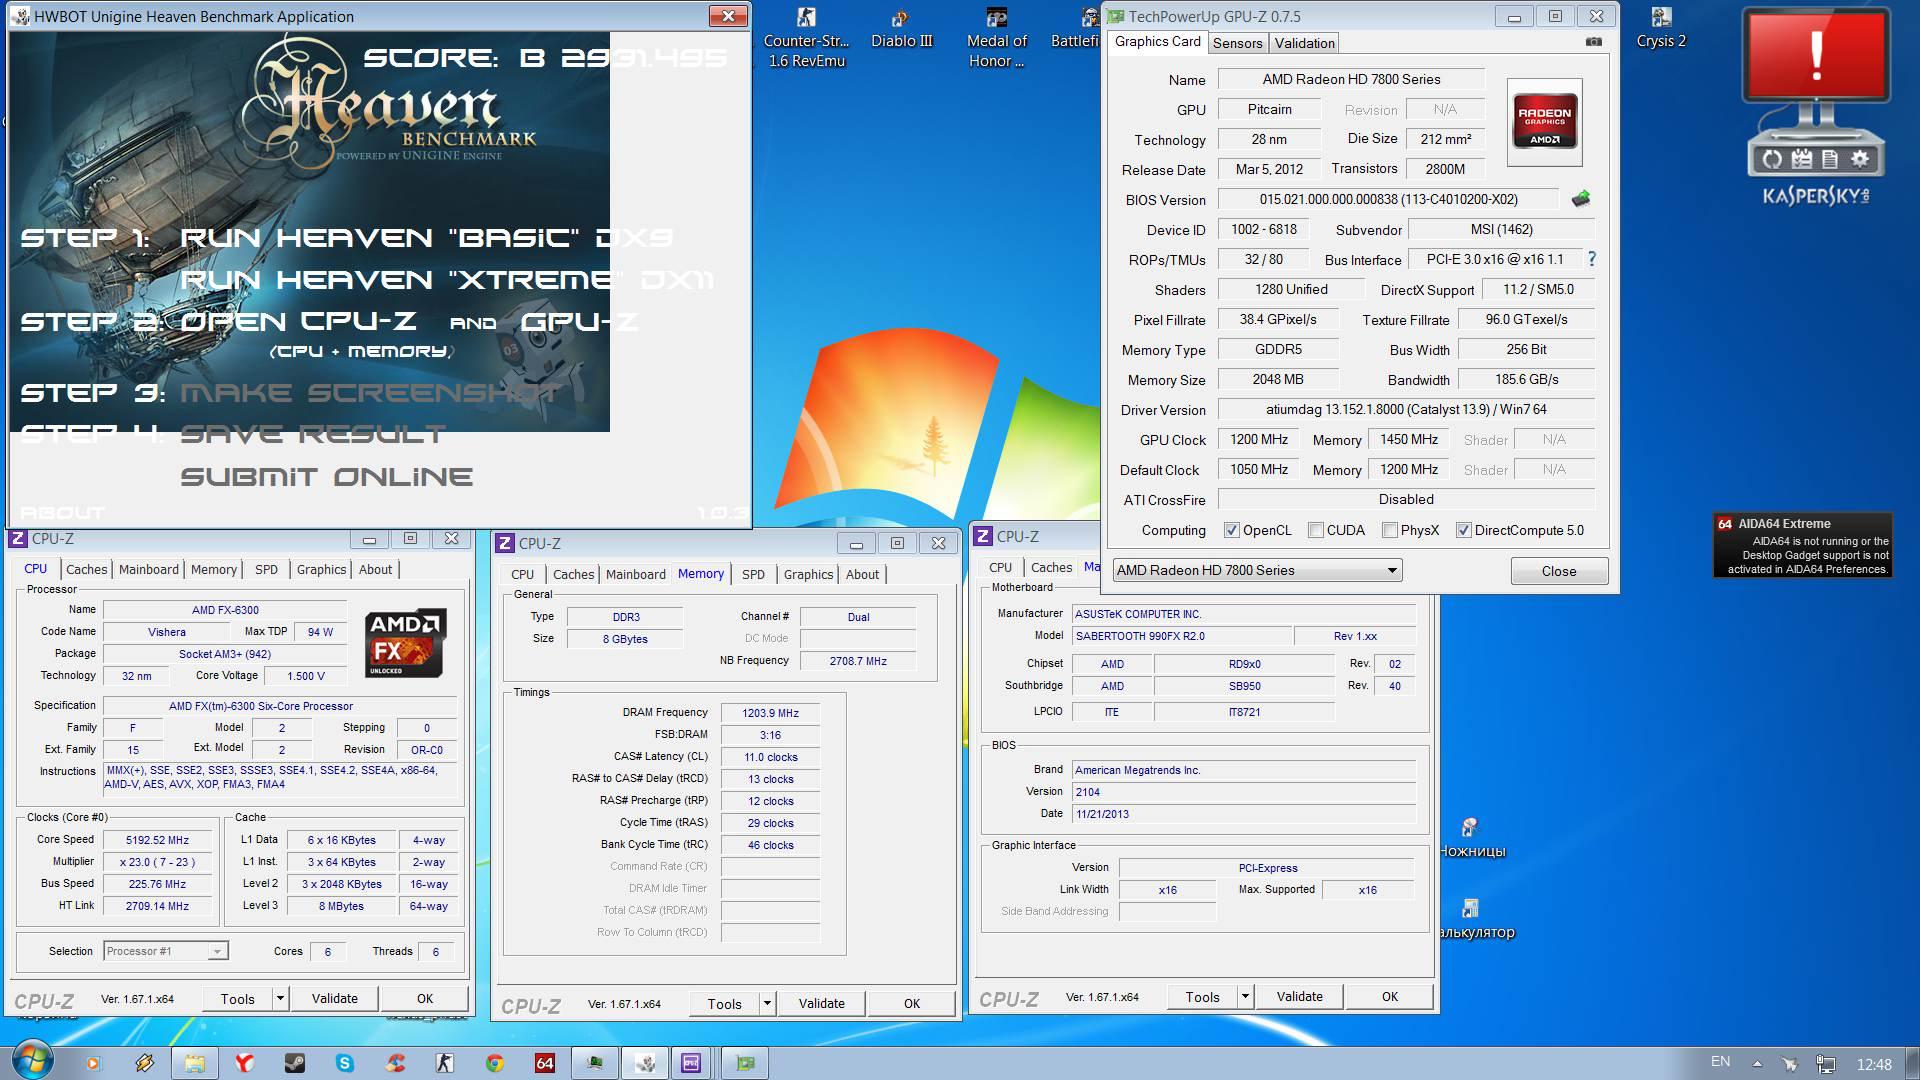The height and width of the screenshot is (1080, 1920).
Task: Switch to Sensors tab in GPU-Z
Action: point(1237,43)
